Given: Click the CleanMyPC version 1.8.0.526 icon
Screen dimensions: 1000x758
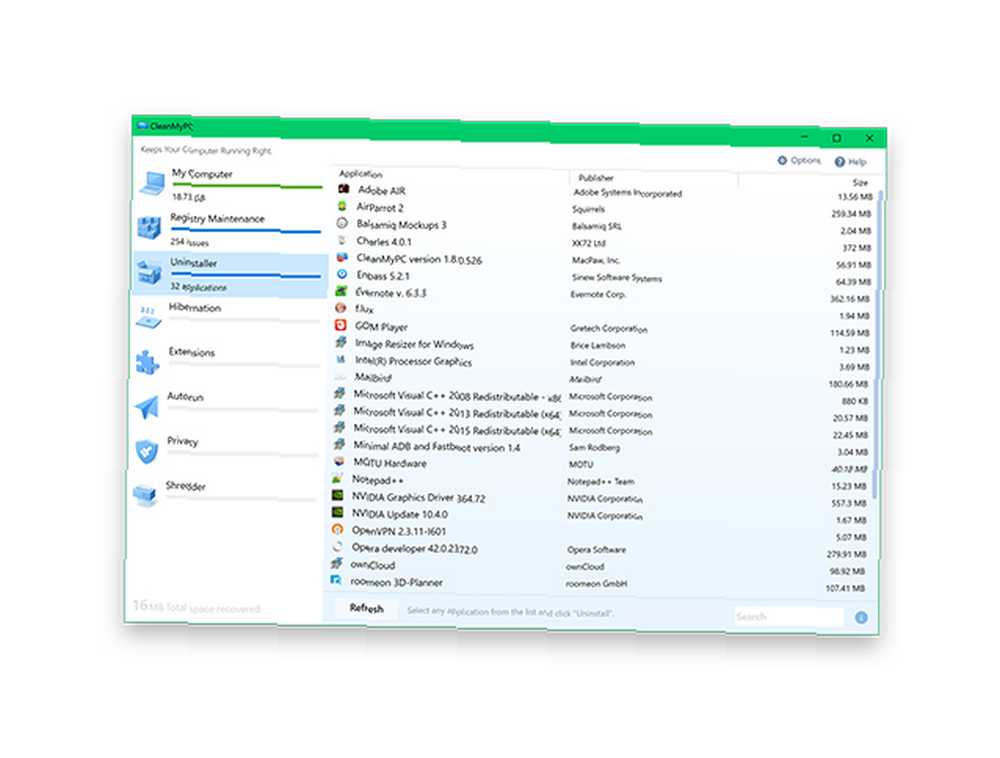Looking at the screenshot, I should [342, 258].
